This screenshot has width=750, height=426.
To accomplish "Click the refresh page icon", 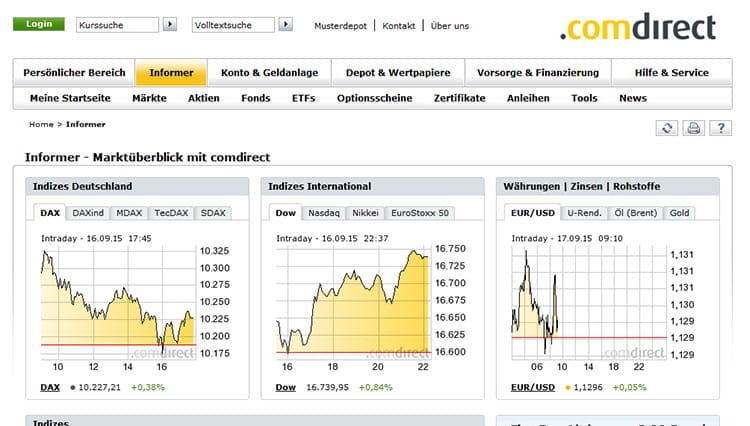I will tap(666, 128).
